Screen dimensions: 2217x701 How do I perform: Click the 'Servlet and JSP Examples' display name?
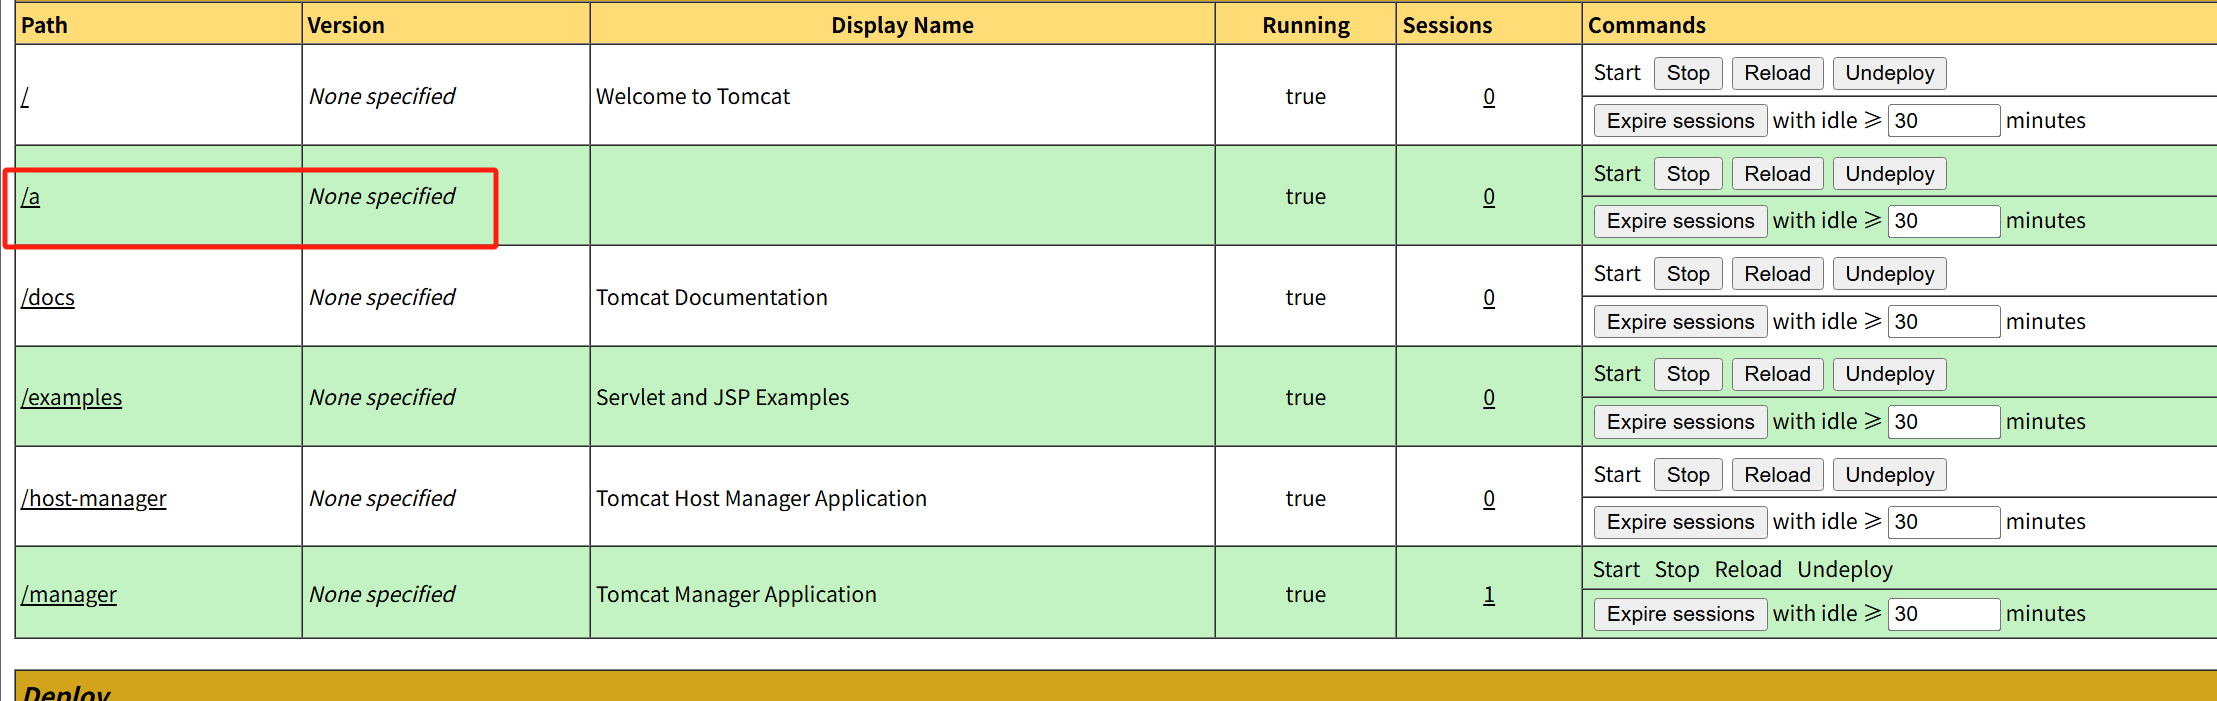pos(722,398)
